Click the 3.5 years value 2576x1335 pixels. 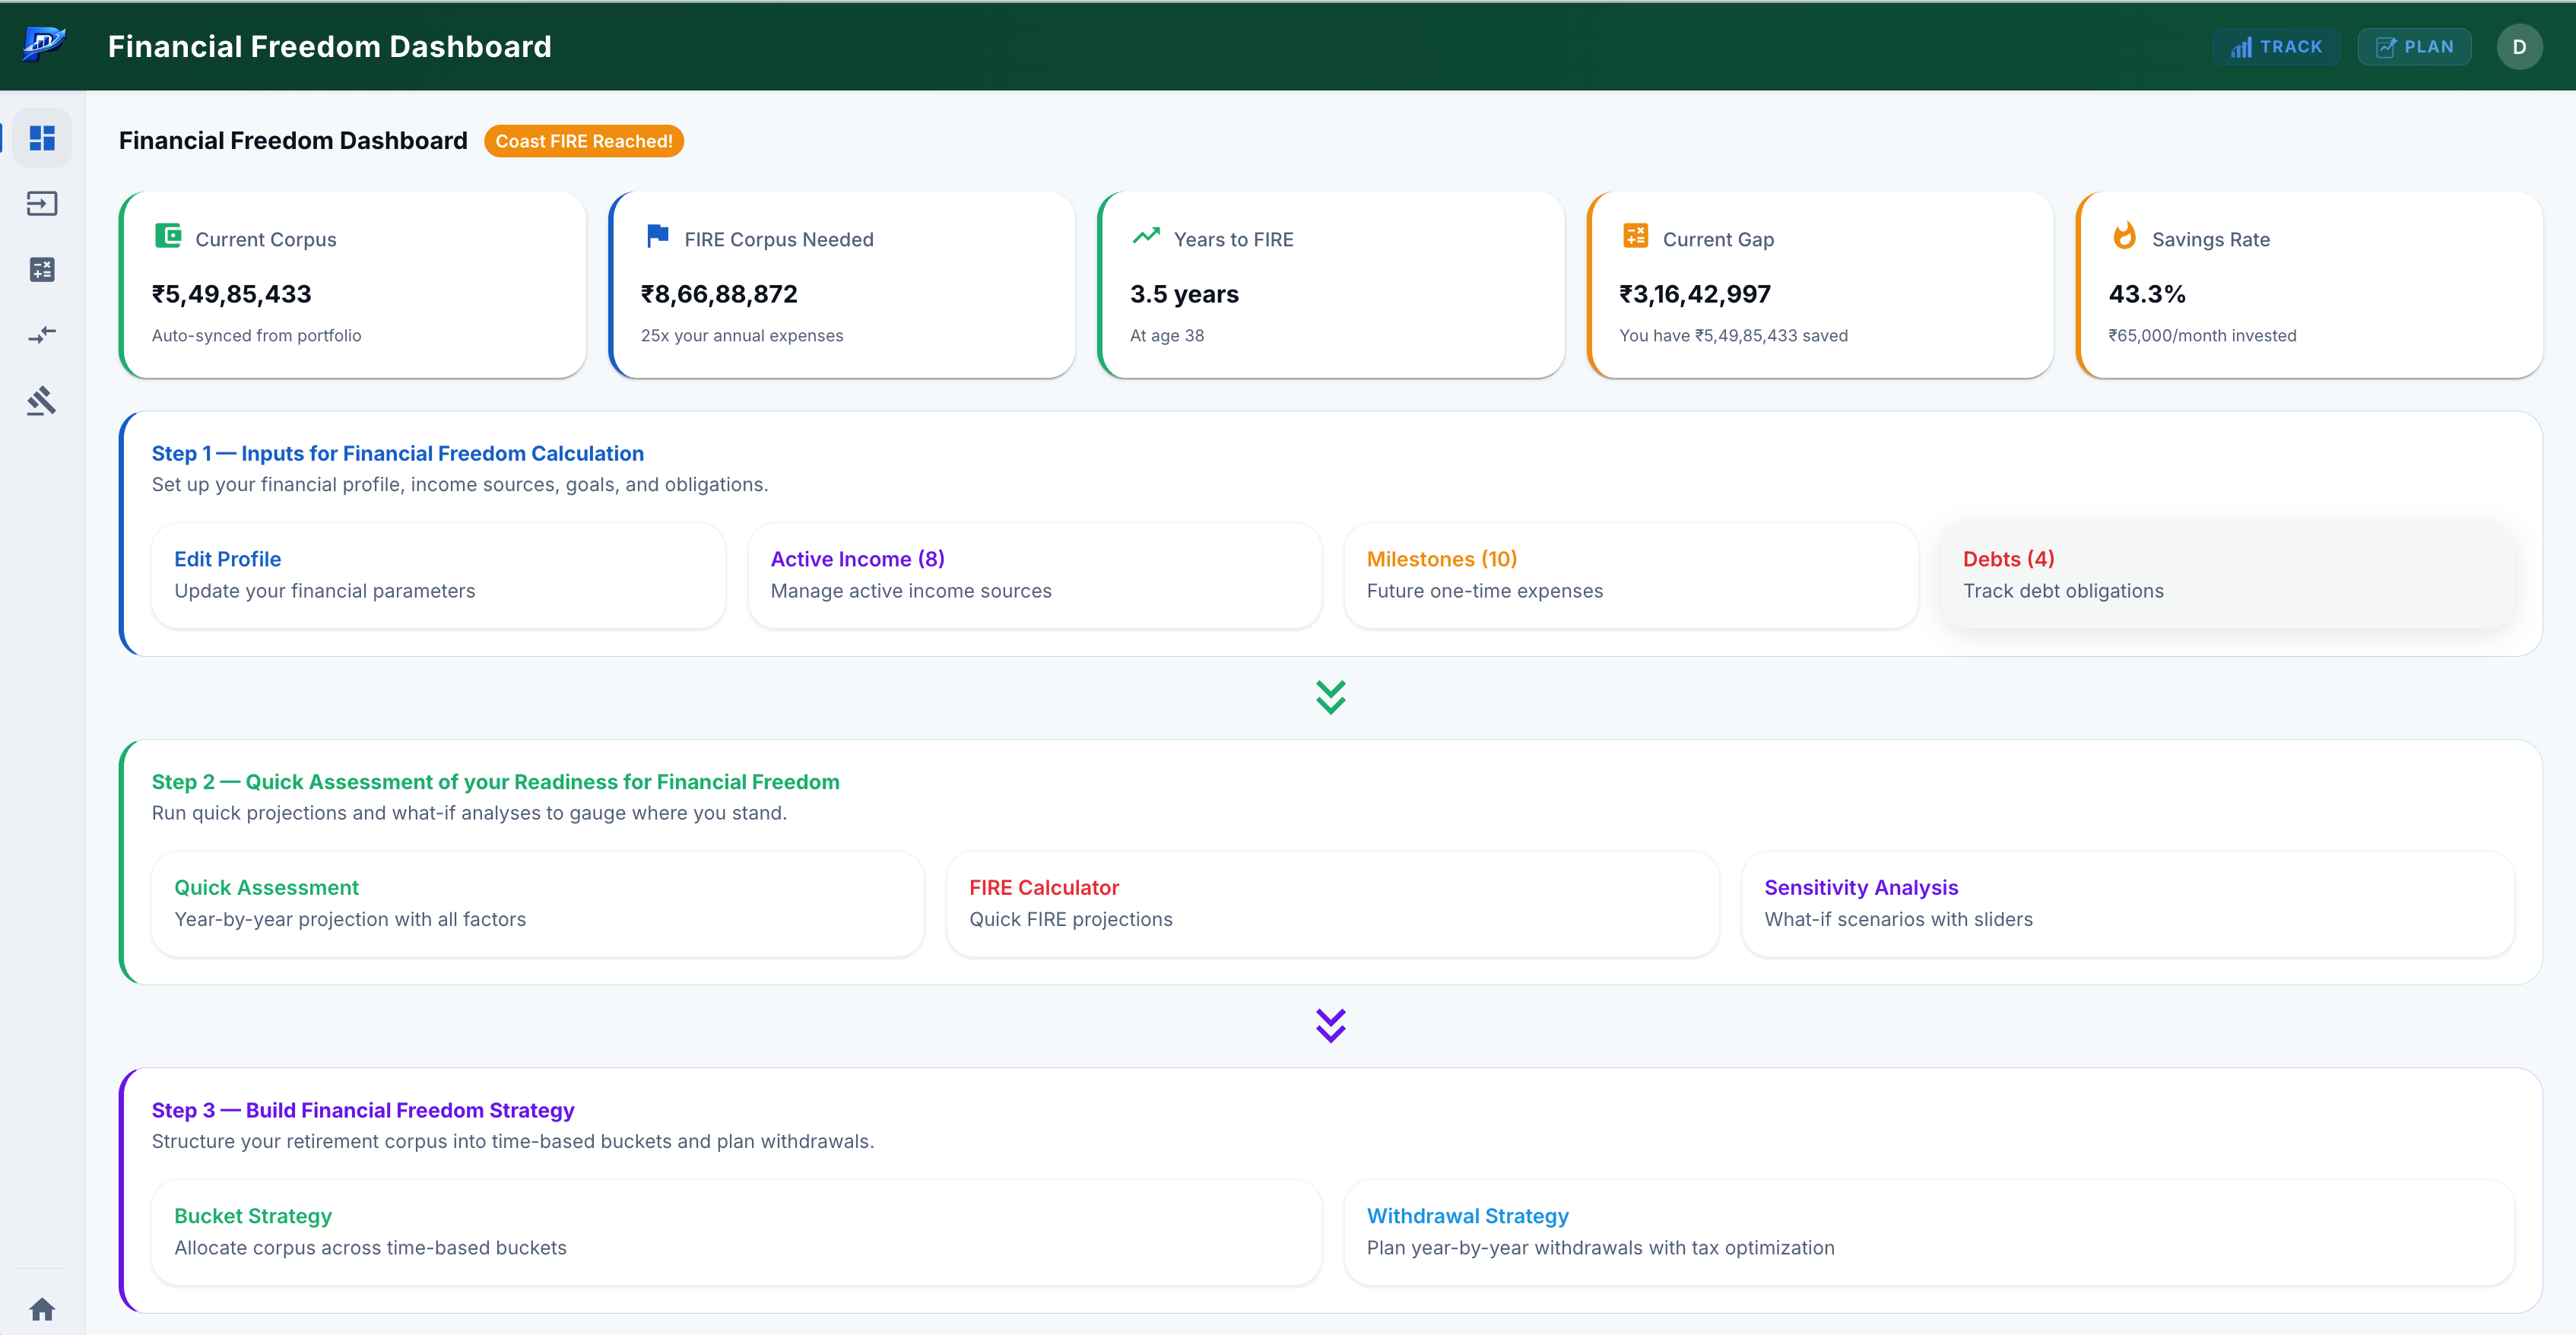tap(1184, 293)
